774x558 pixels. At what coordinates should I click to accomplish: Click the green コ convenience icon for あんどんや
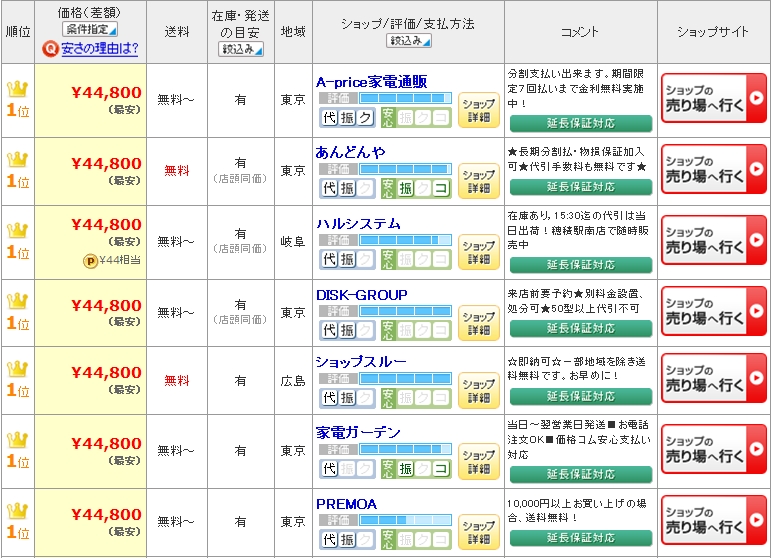[441, 188]
